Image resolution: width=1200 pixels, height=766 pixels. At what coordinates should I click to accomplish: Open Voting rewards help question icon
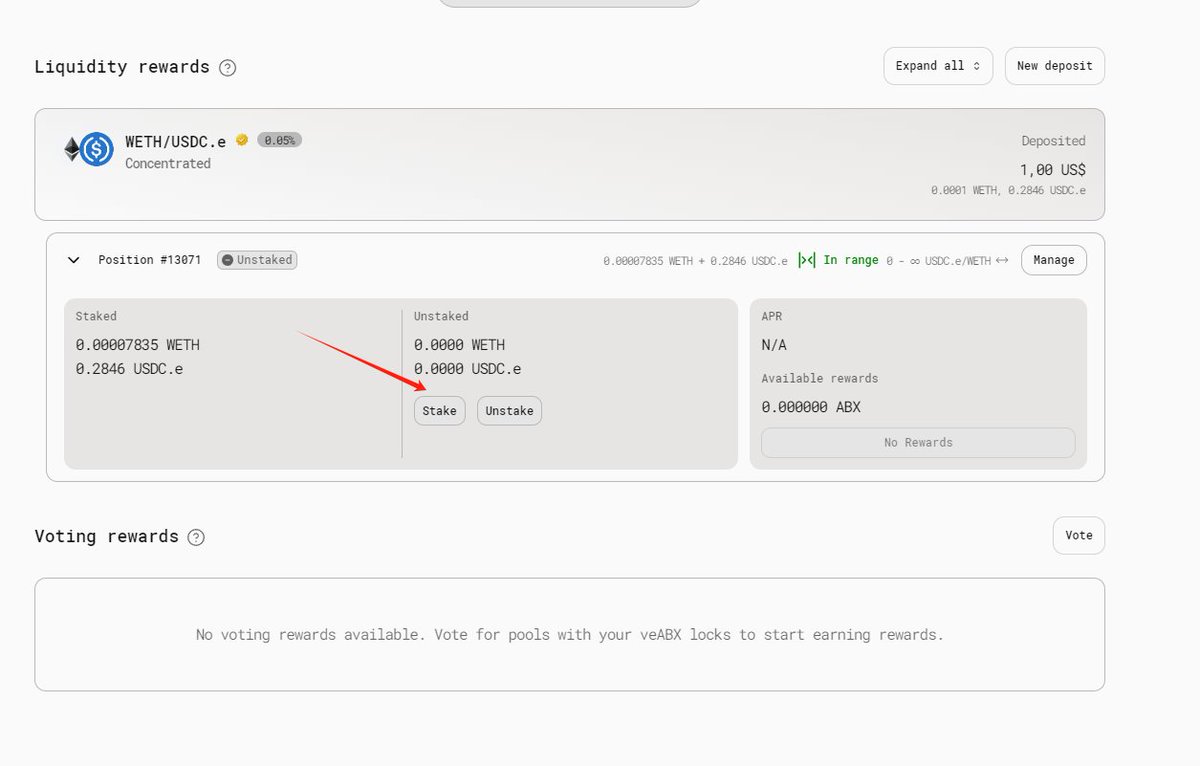coord(196,537)
